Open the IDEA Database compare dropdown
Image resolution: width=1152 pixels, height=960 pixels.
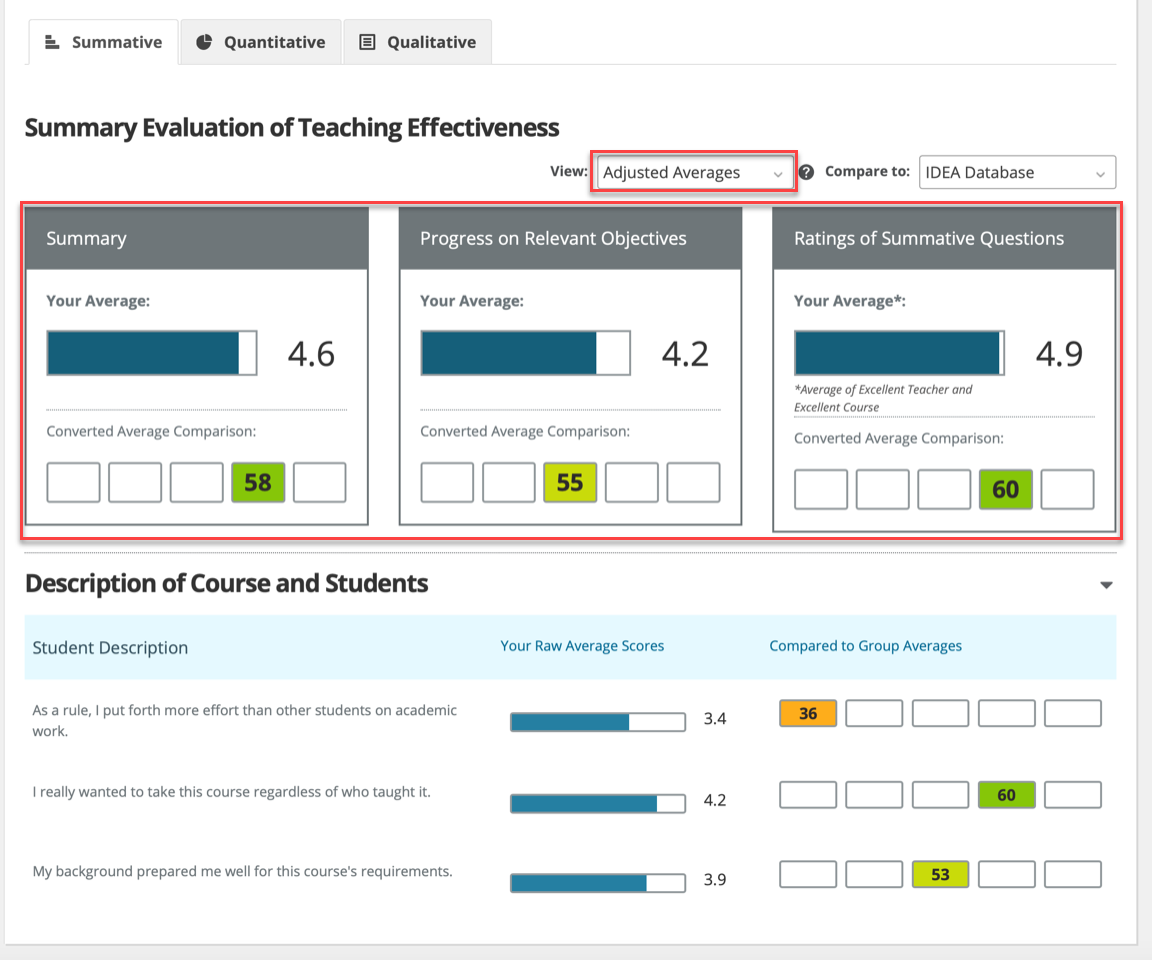pos(1016,173)
